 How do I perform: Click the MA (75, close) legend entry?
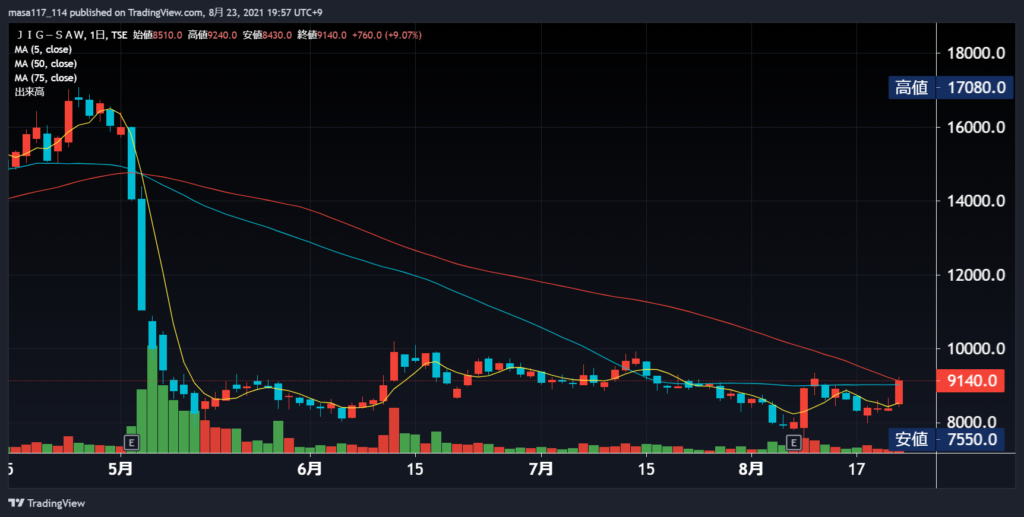tap(46, 78)
